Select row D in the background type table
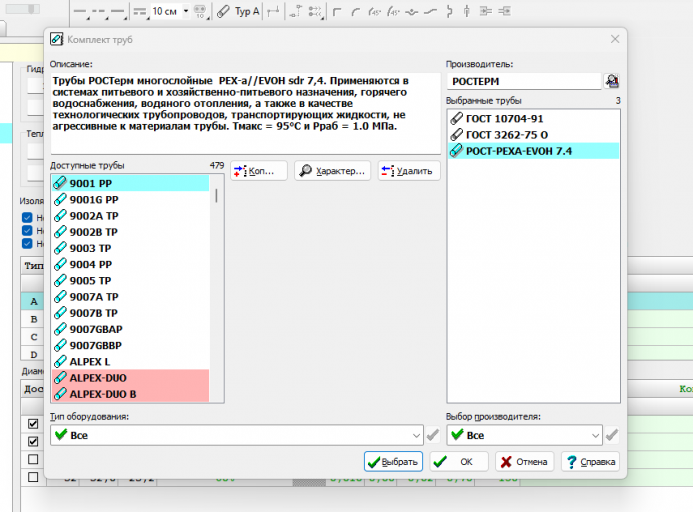 [x=33, y=354]
